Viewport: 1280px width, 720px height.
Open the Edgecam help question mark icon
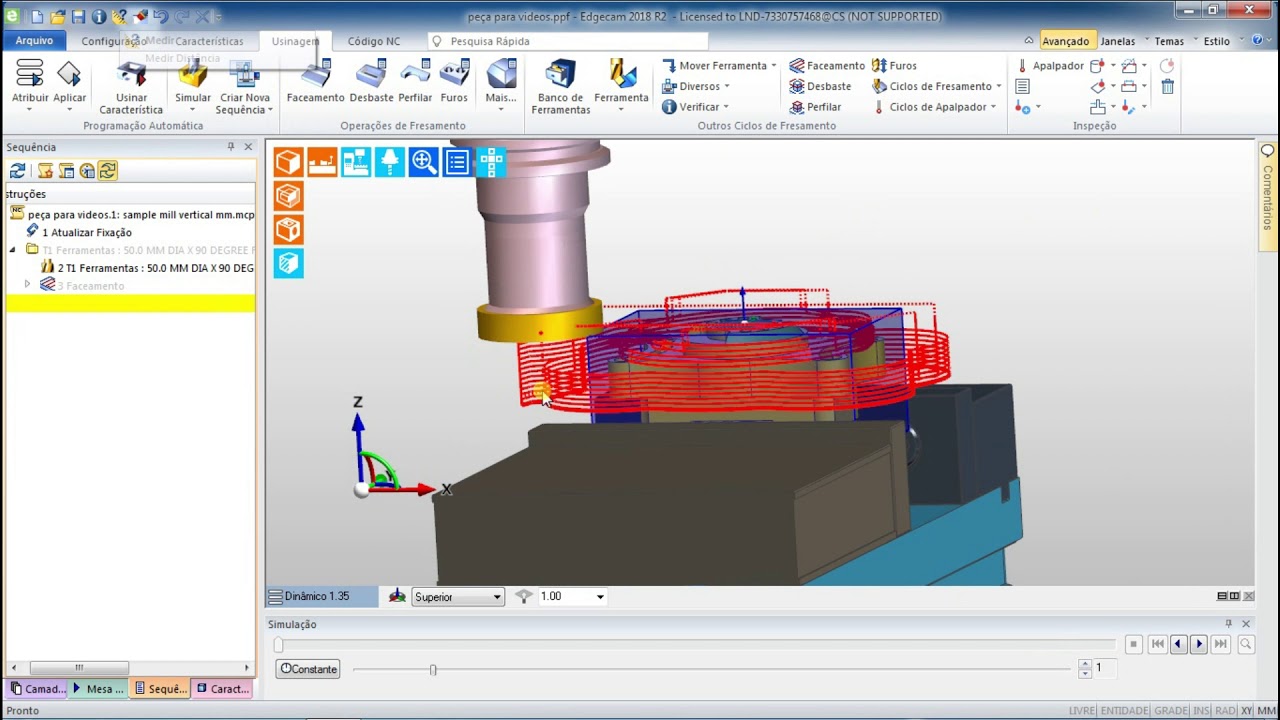(1258, 41)
